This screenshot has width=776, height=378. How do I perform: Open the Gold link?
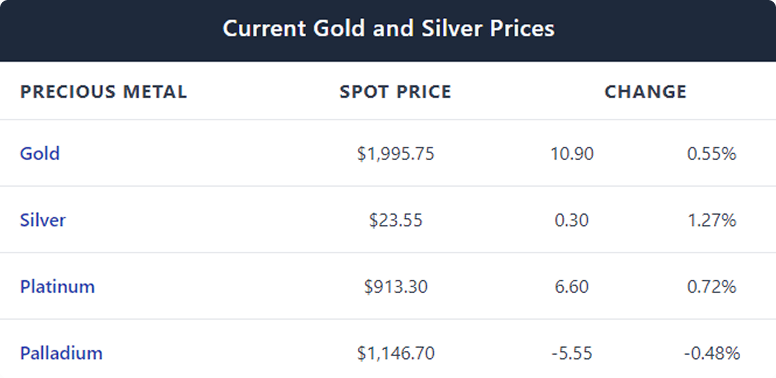click(40, 153)
